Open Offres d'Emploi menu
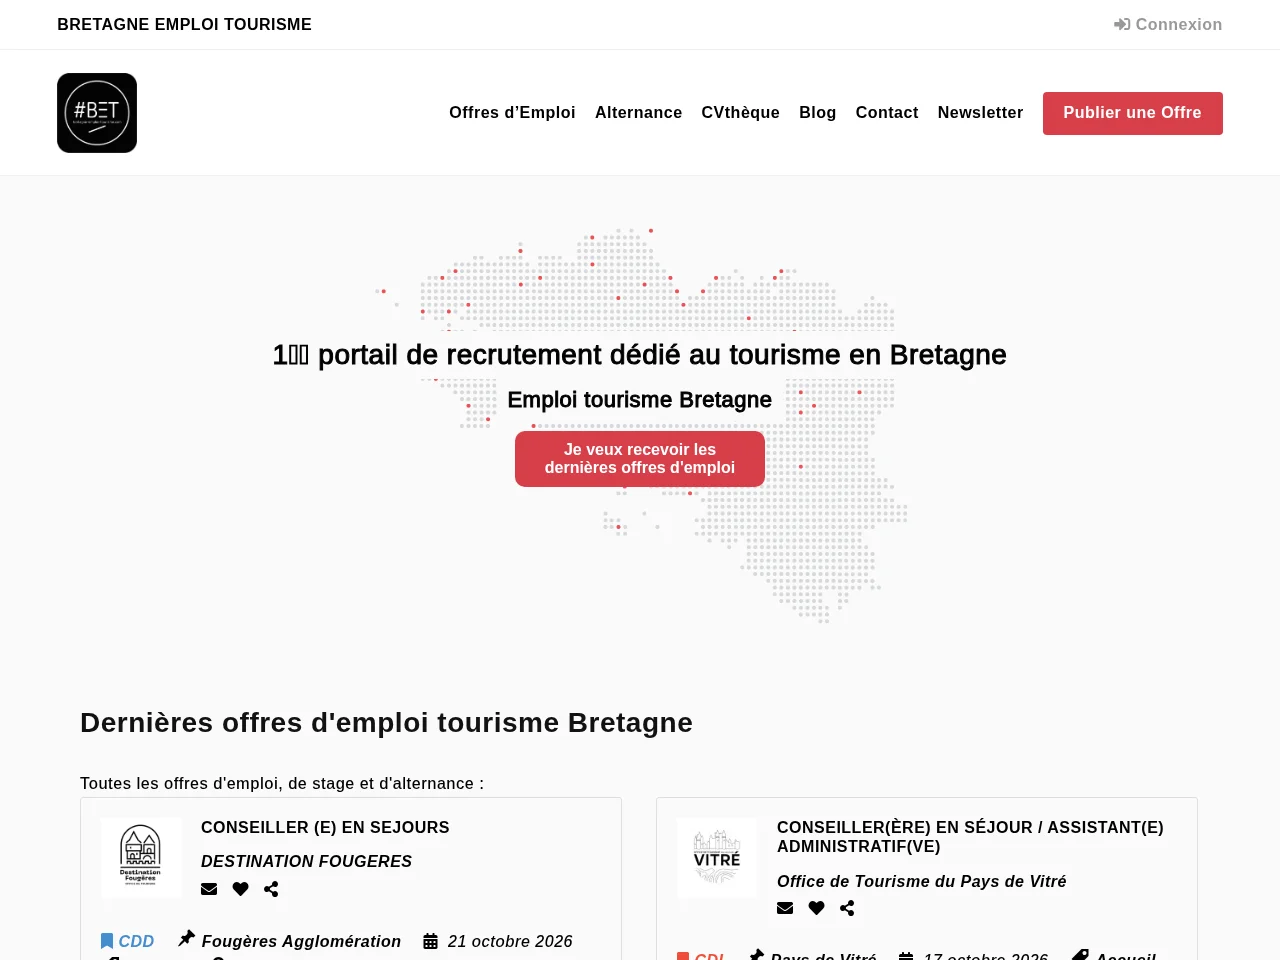This screenshot has height=960, width=1280. (512, 113)
